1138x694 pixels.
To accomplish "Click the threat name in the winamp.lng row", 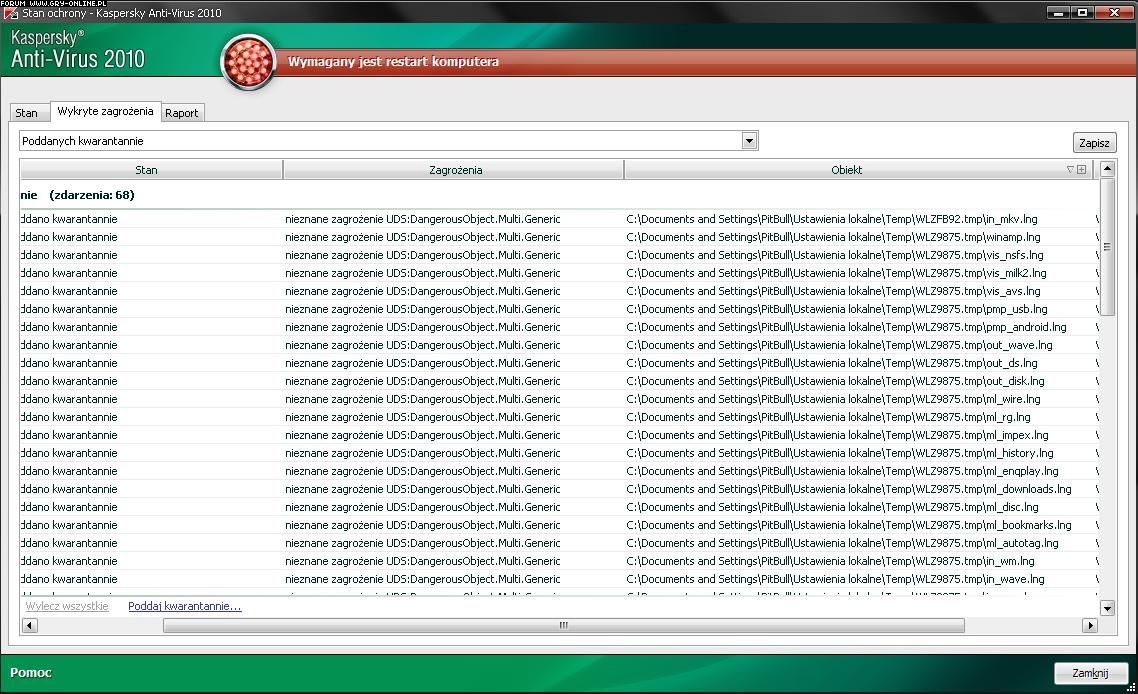I will tap(422, 237).
